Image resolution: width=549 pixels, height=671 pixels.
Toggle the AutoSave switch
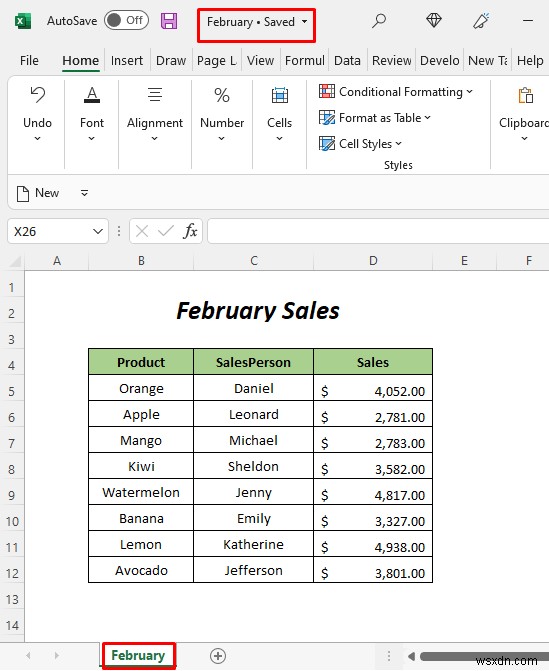[126, 21]
